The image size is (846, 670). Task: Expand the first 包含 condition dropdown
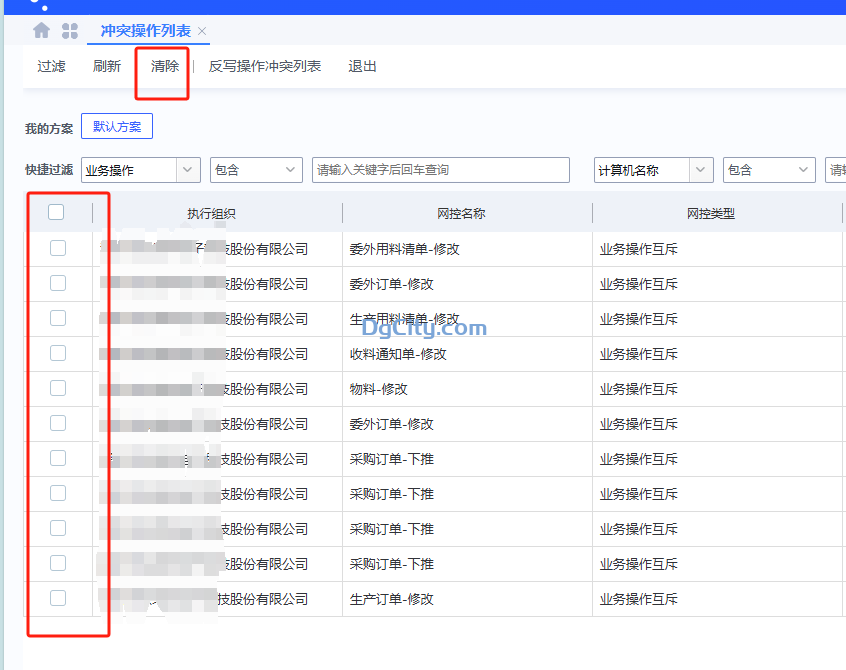click(255, 170)
